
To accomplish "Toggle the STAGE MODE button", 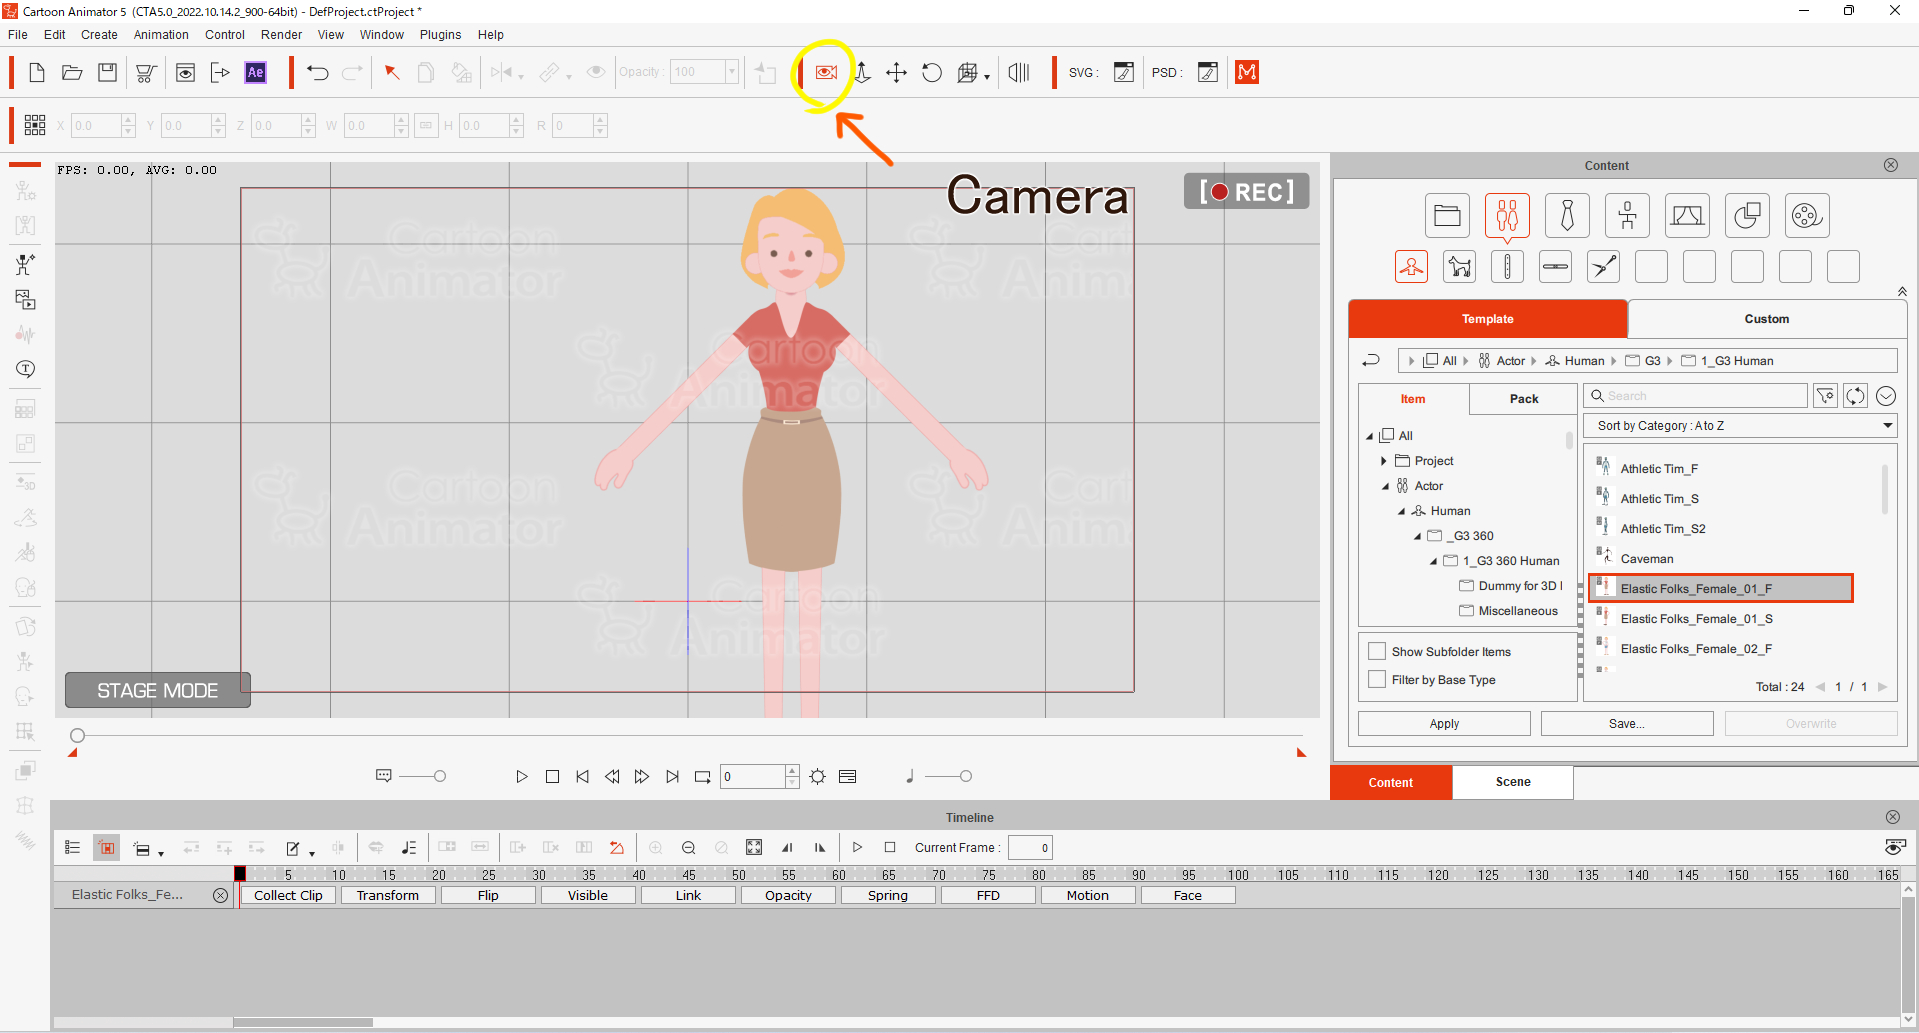I will [x=158, y=690].
